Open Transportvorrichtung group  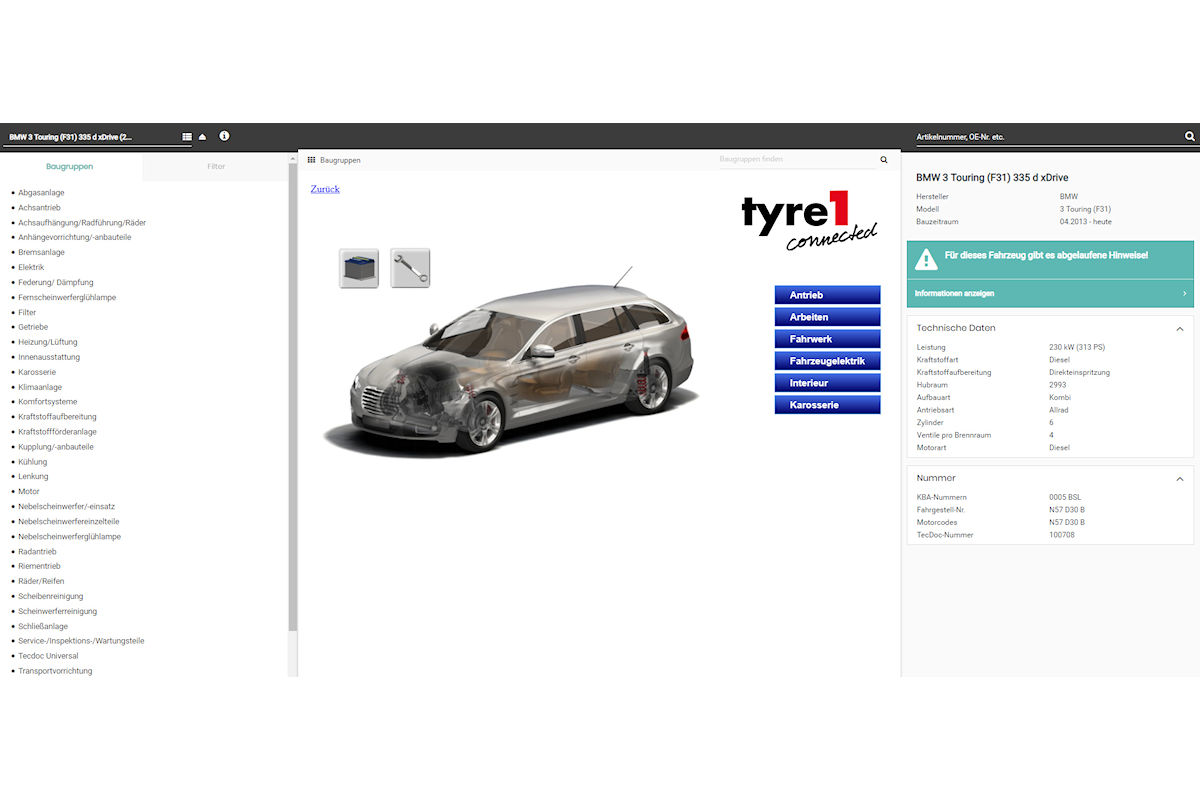pos(55,671)
